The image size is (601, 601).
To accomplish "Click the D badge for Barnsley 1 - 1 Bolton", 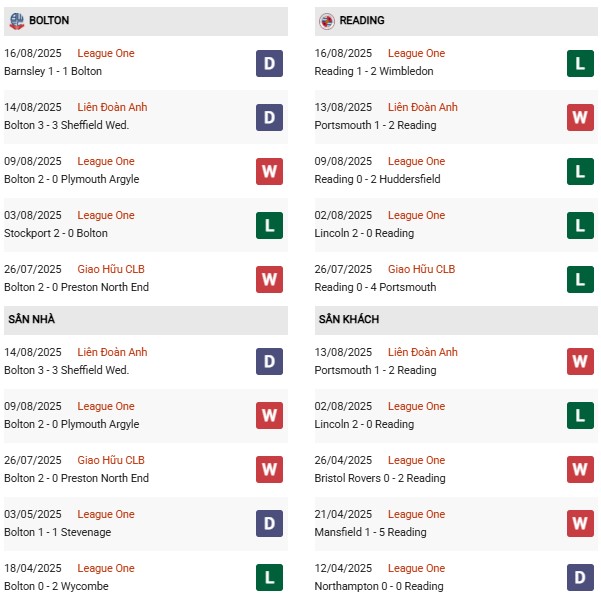I will pos(269,63).
